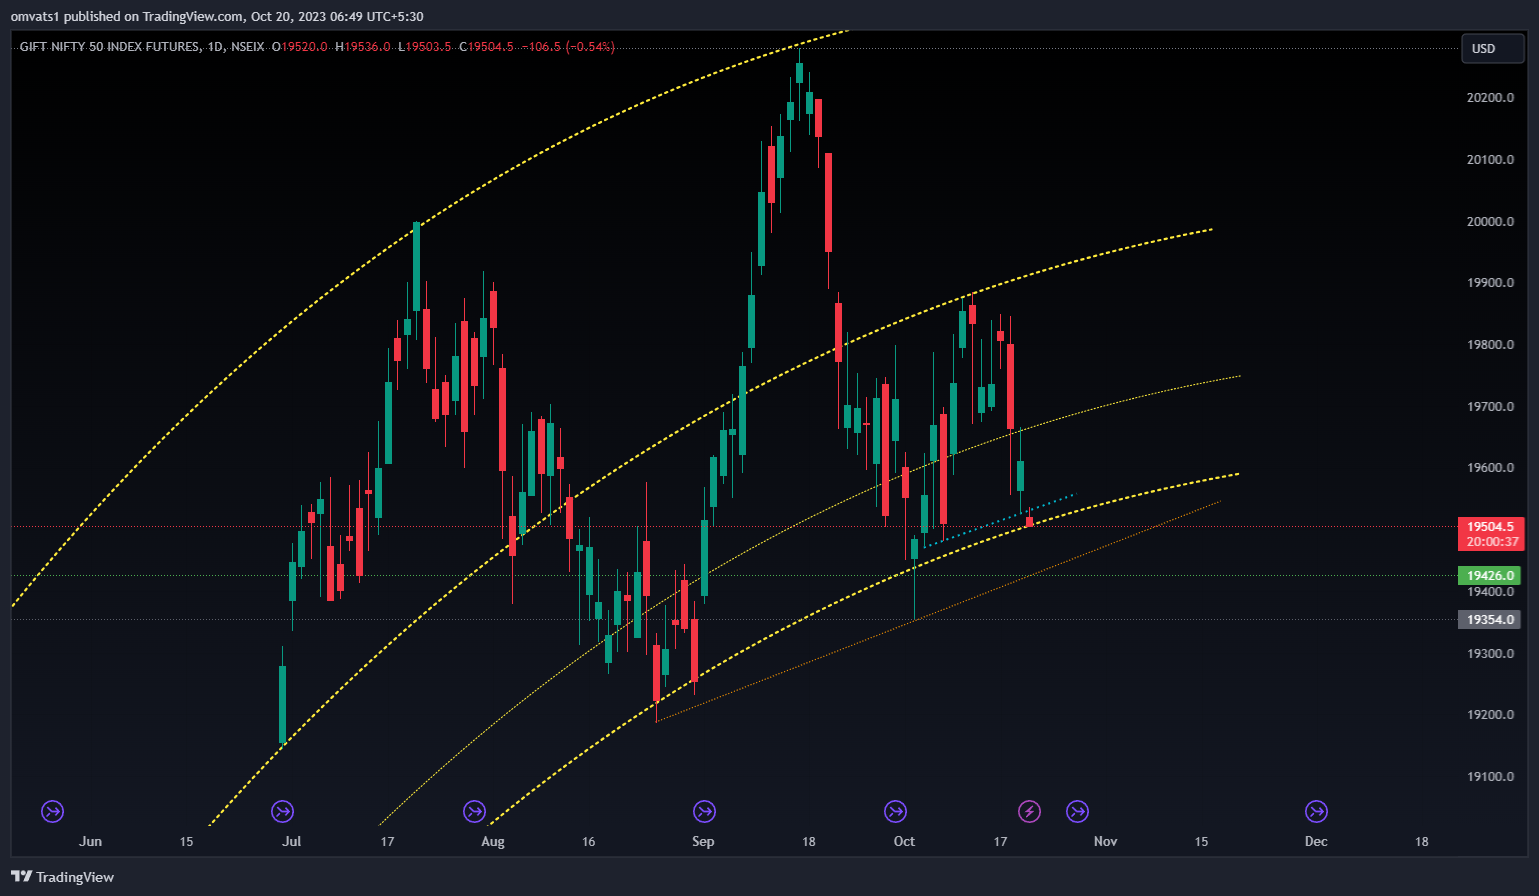Click the 19700.0 price axis label
1539x896 pixels.
click(1490, 407)
